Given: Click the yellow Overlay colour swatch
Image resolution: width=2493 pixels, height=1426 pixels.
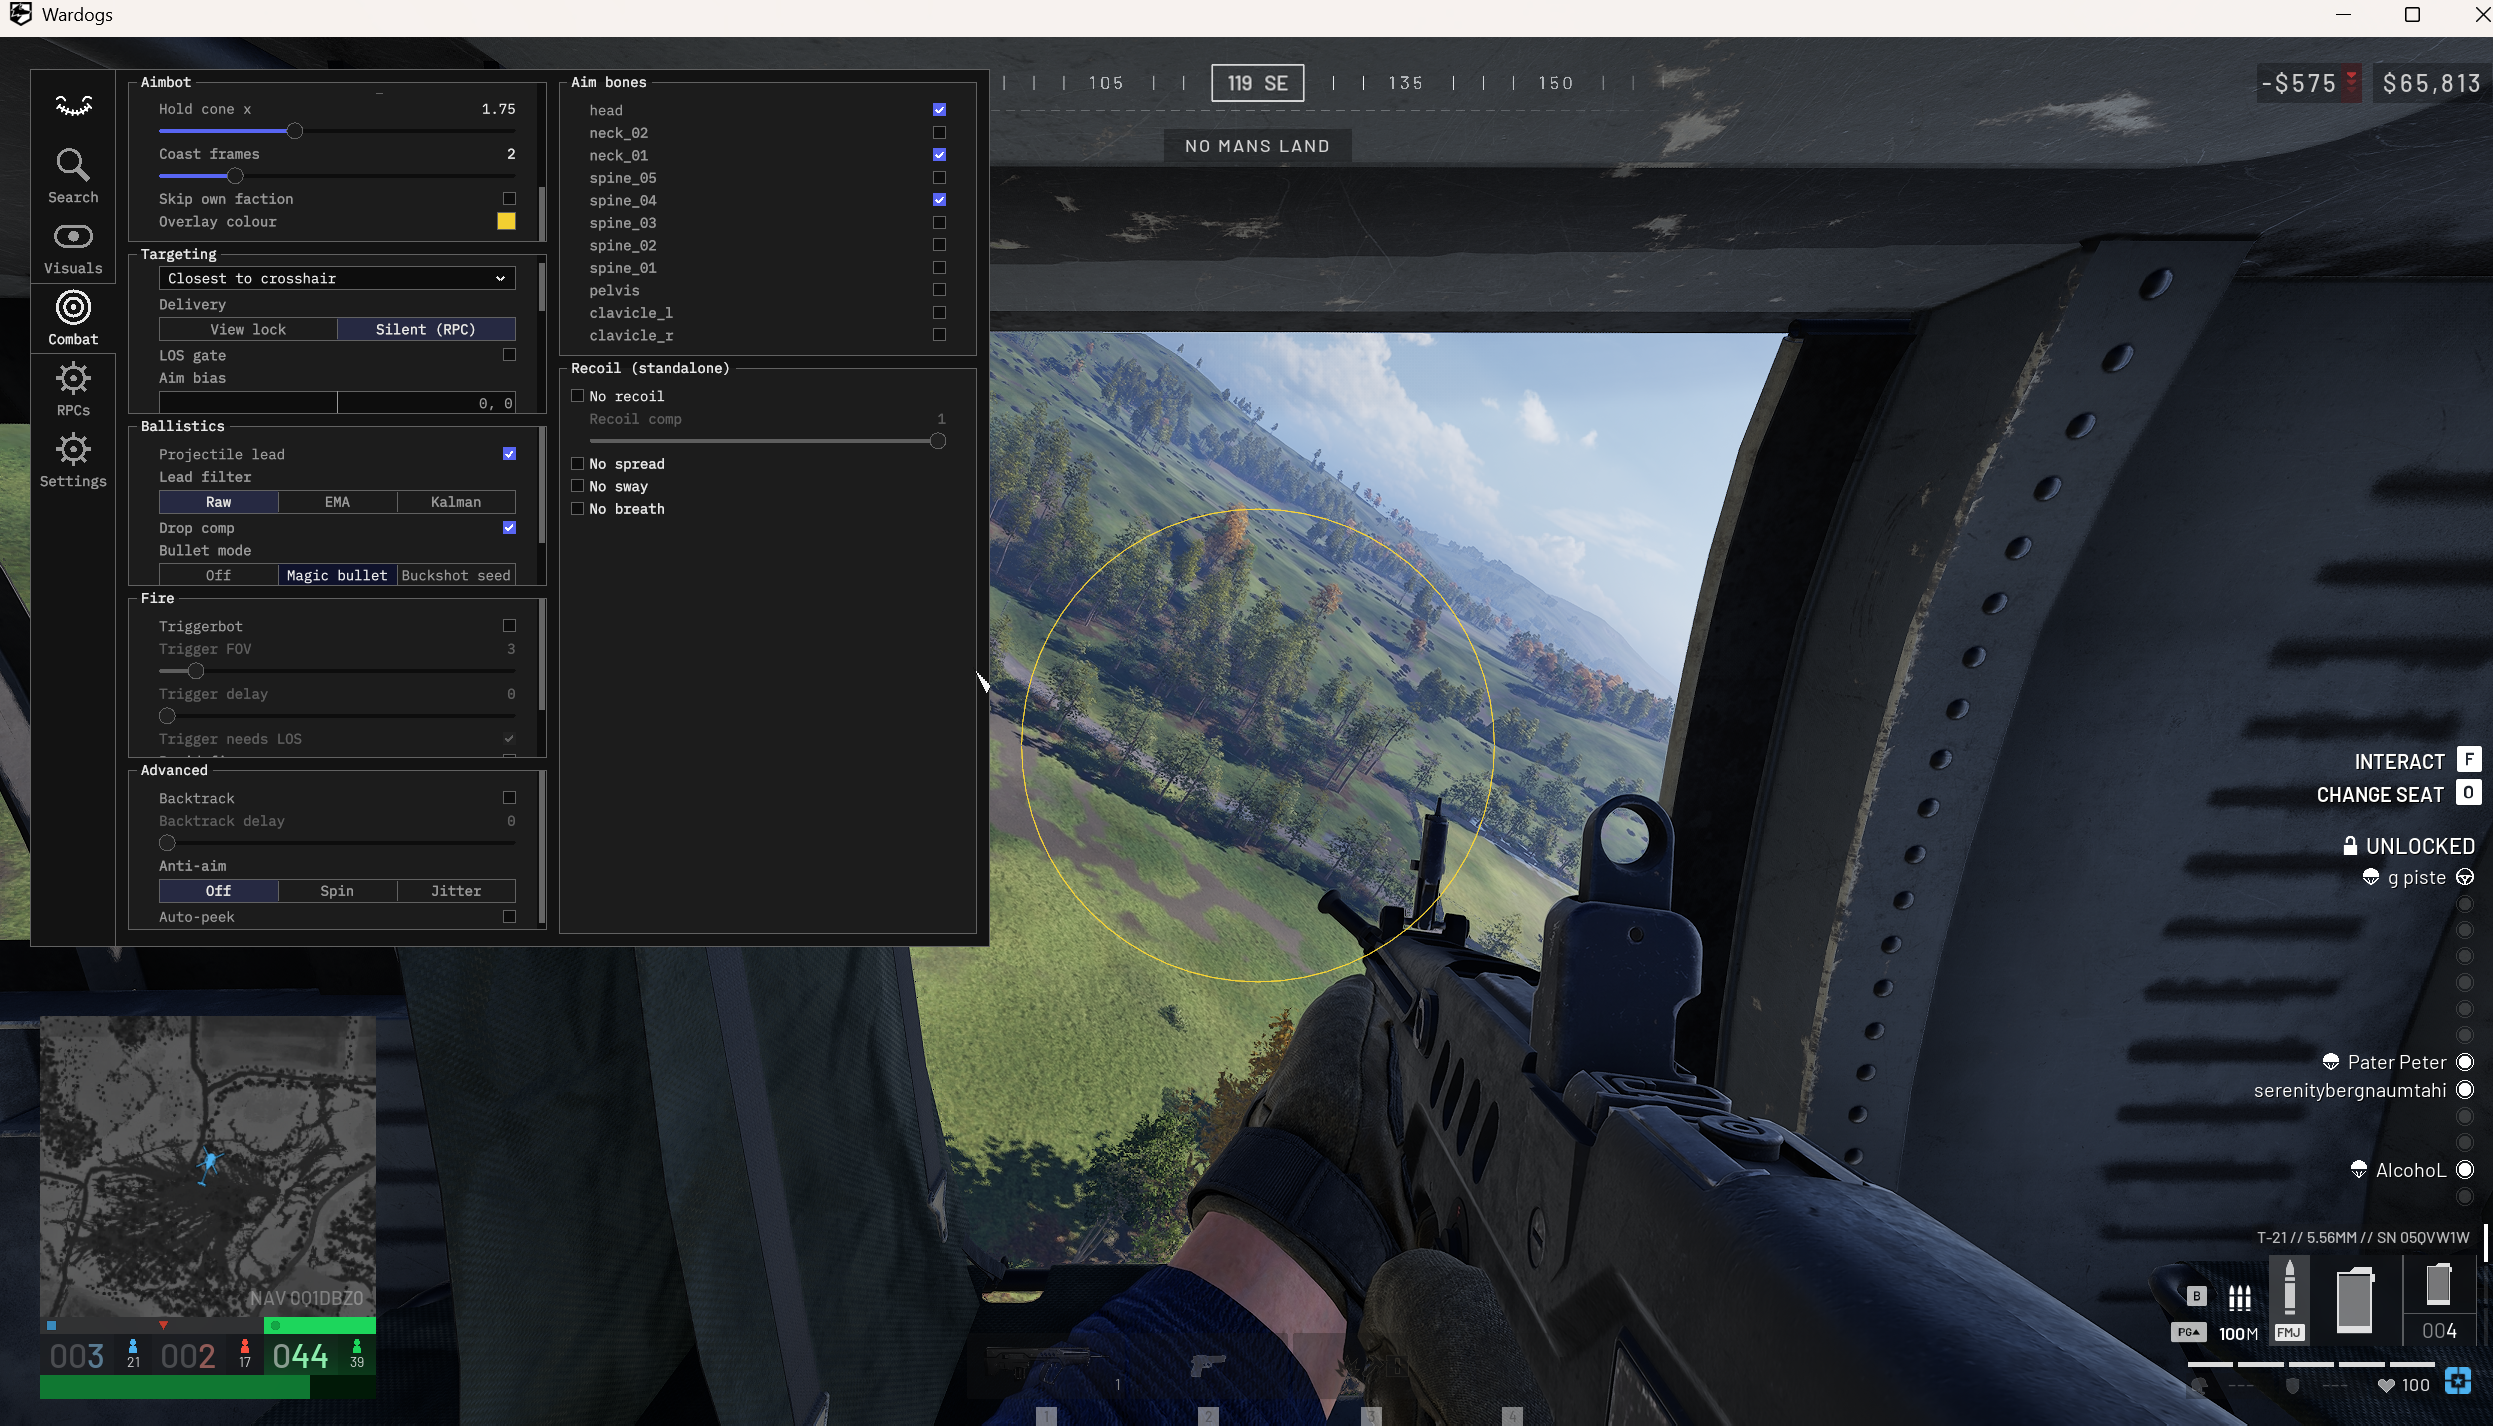Looking at the screenshot, I should 506,221.
